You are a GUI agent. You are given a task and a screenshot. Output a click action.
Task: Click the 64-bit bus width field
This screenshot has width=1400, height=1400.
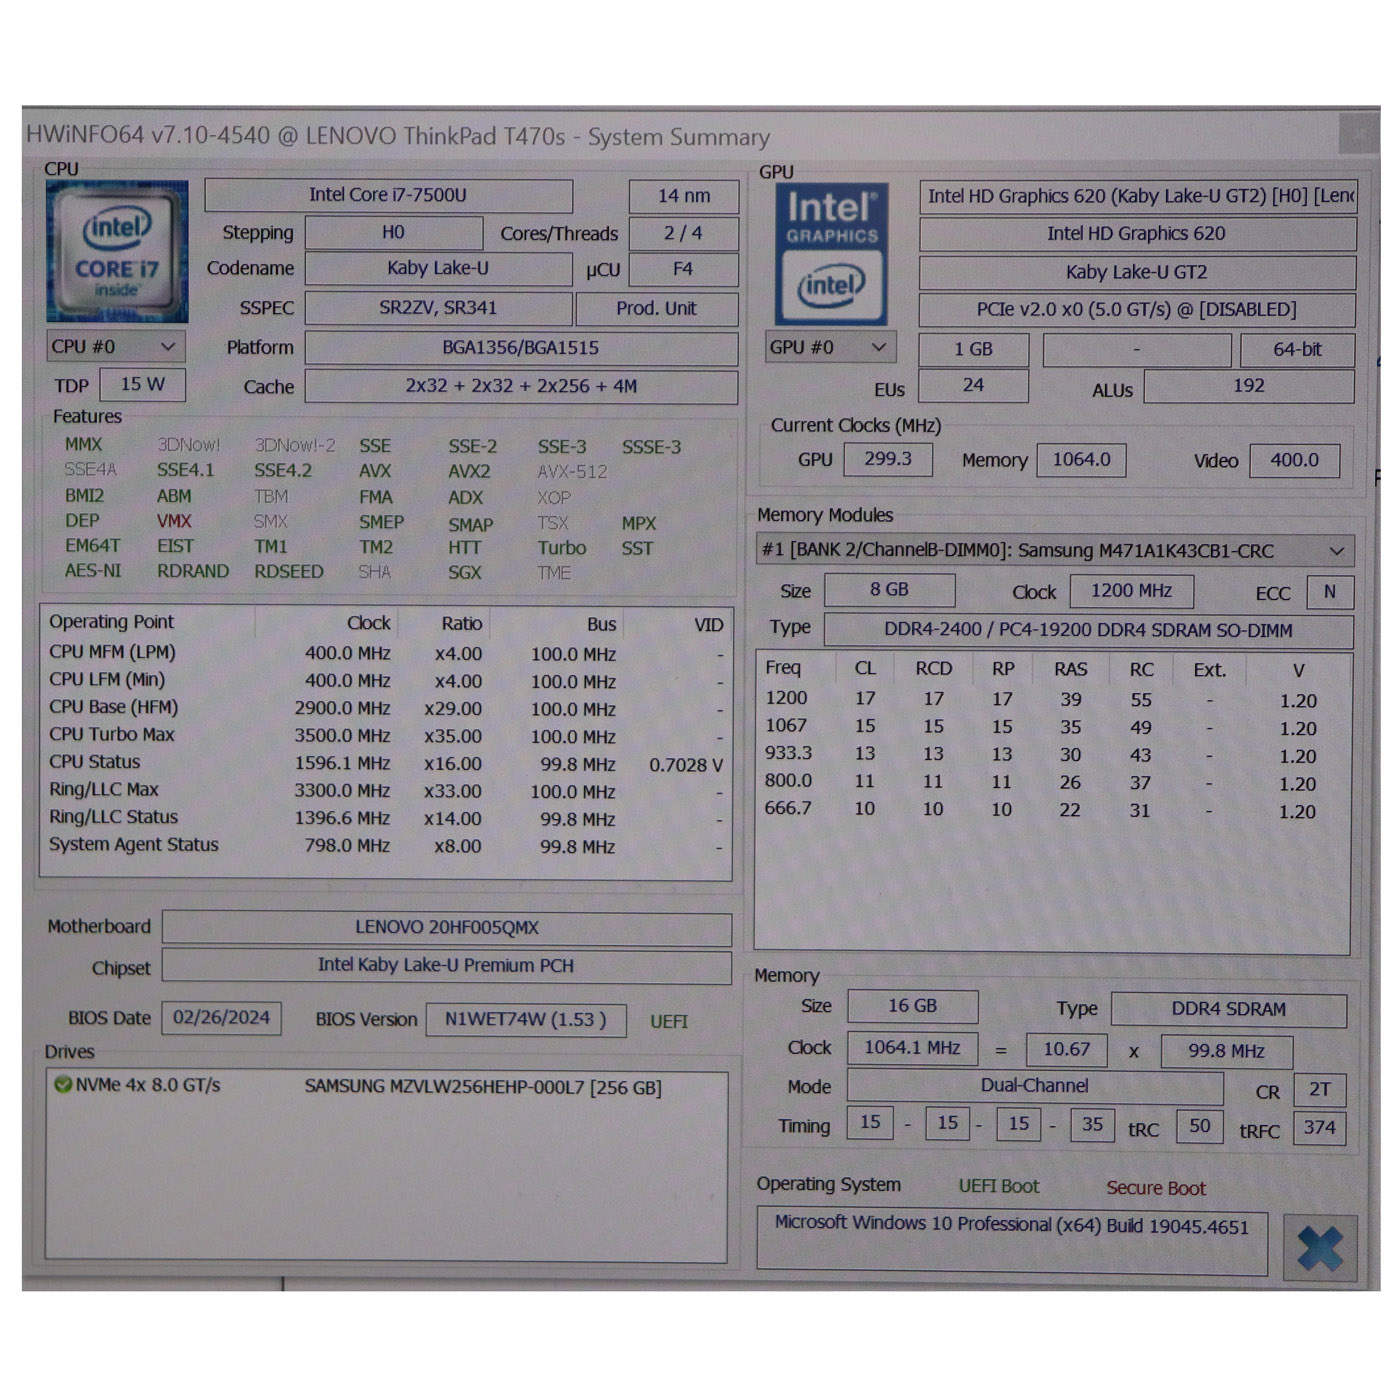[1297, 350]
